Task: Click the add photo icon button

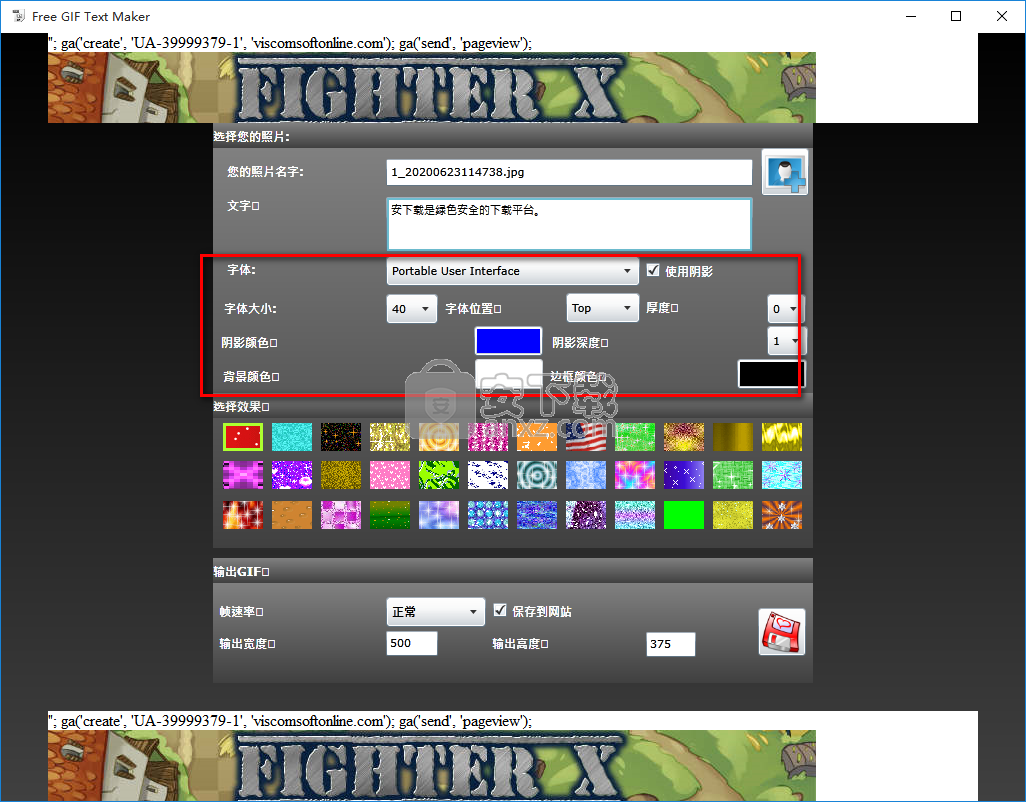Action: coord(785,172)
